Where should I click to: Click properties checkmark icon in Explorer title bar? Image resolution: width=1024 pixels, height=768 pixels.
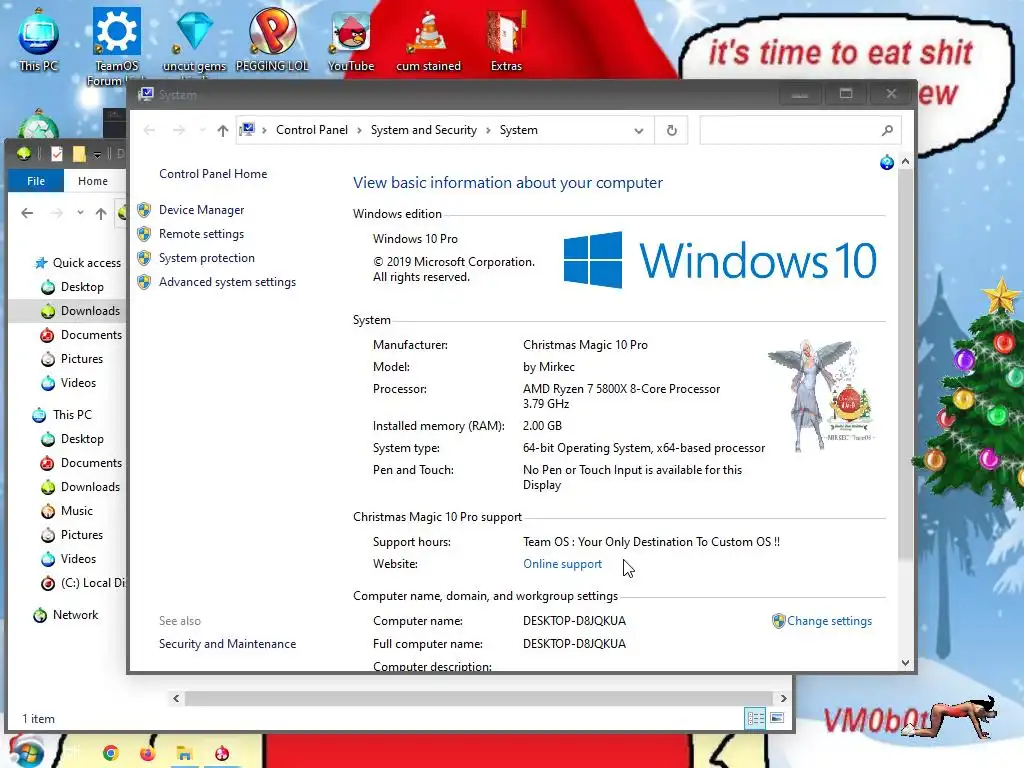pos(57,153)
